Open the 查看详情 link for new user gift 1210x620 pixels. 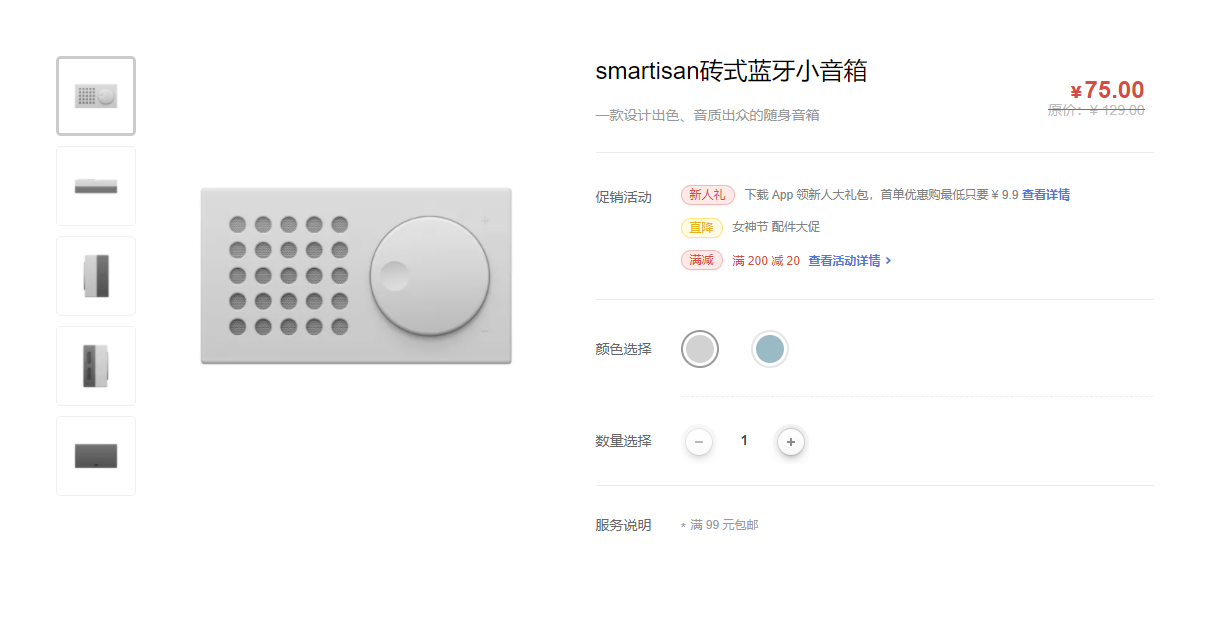[x=1046, y=195]
